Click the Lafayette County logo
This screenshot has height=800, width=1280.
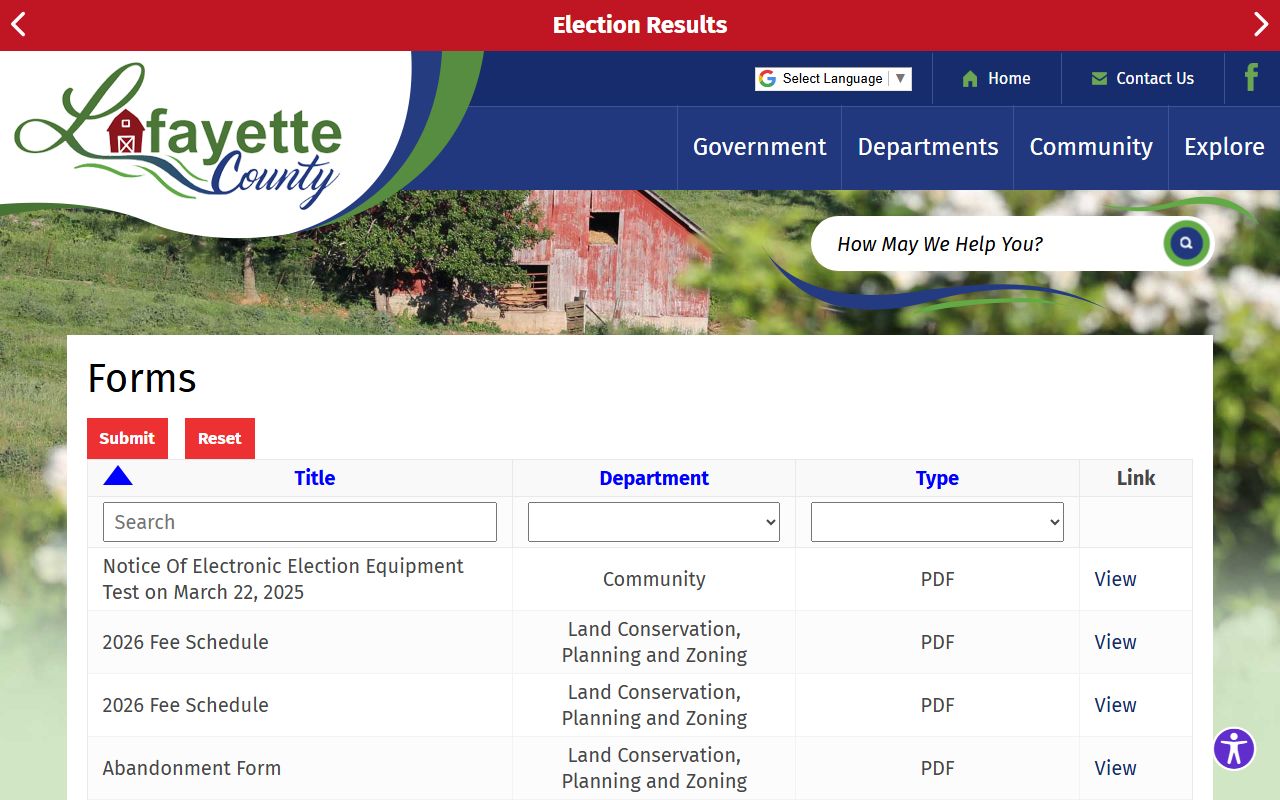tap(178, 135)
